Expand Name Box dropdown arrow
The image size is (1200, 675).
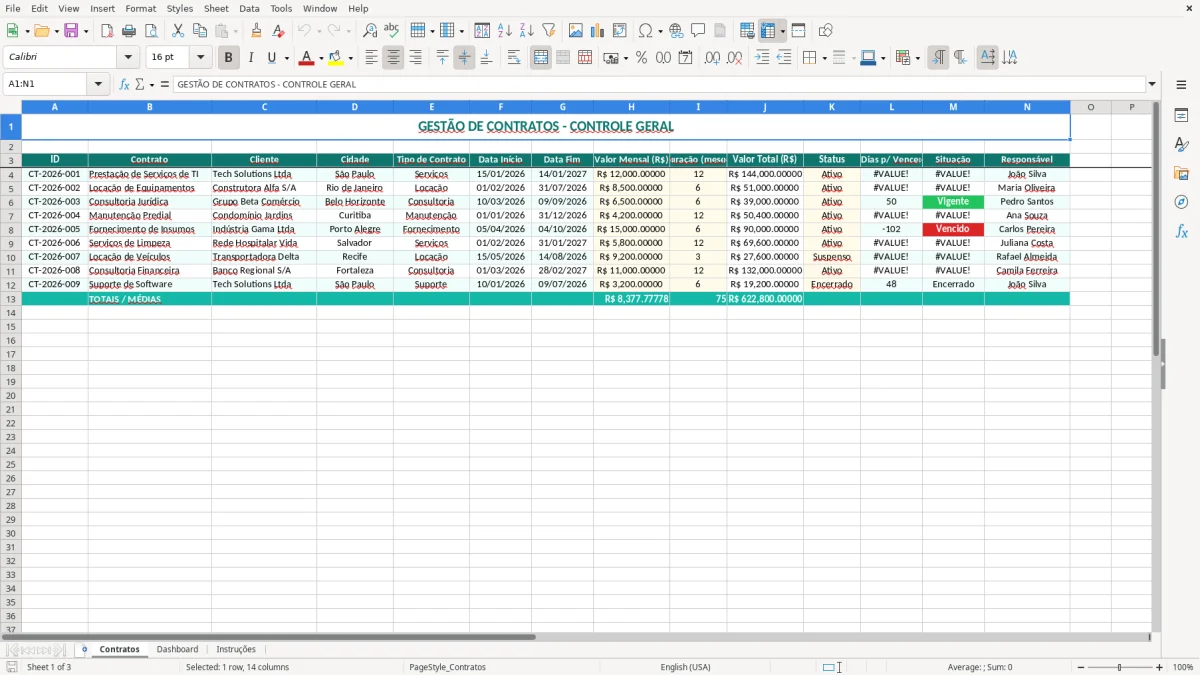[98, 84]
